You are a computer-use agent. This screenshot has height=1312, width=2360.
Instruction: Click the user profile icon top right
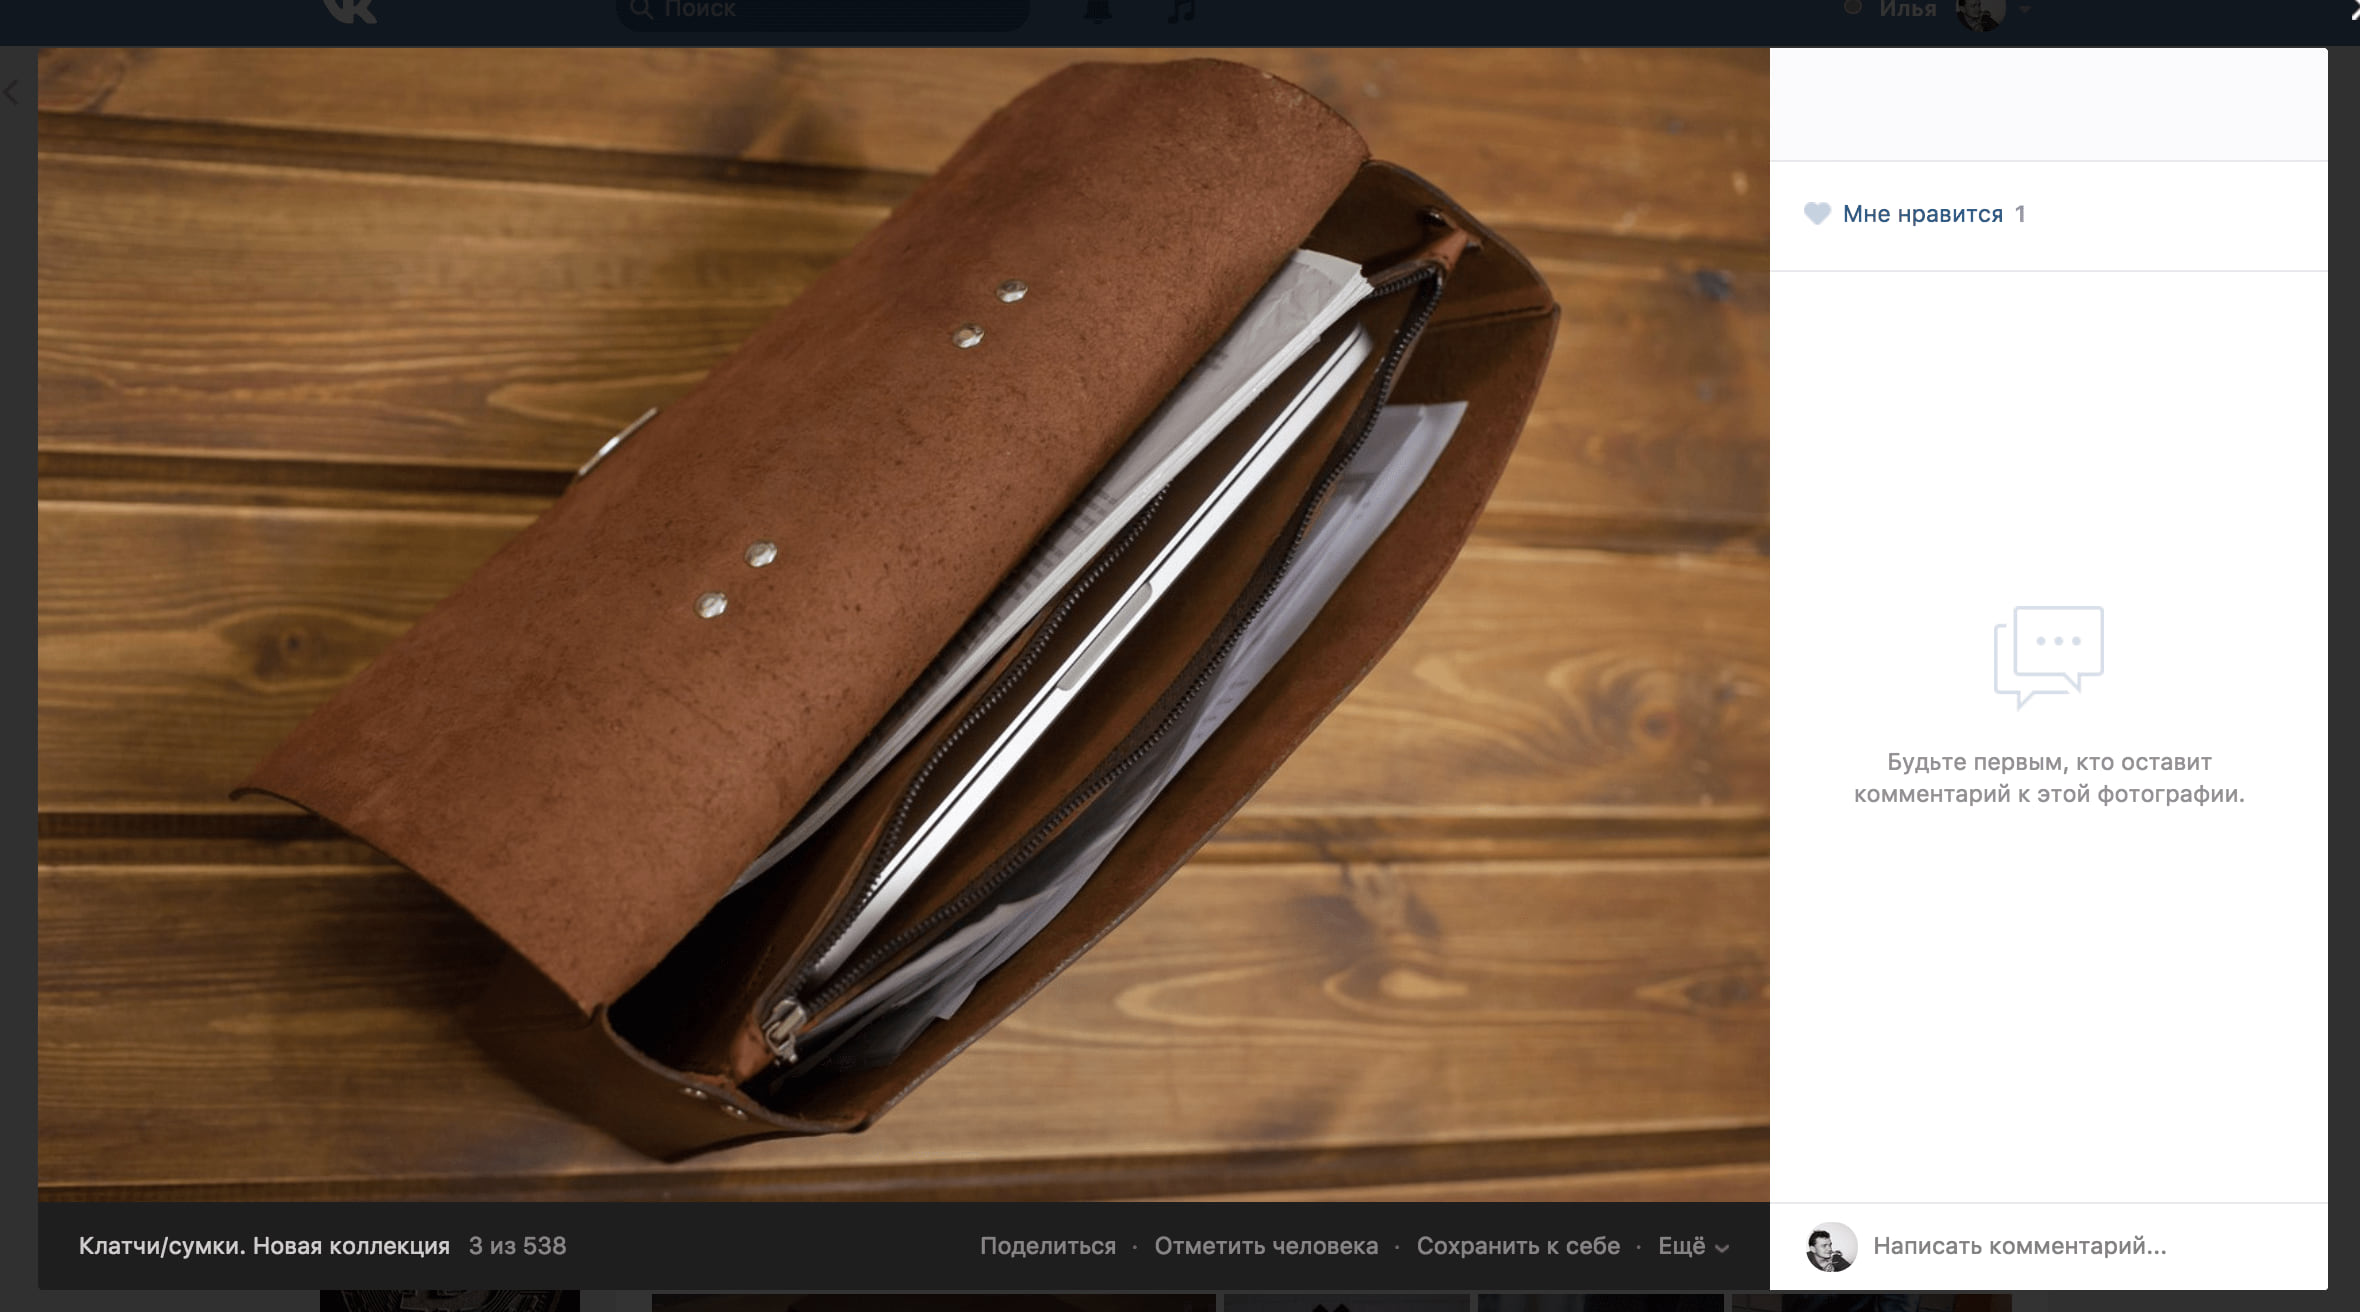[1990, 13]
